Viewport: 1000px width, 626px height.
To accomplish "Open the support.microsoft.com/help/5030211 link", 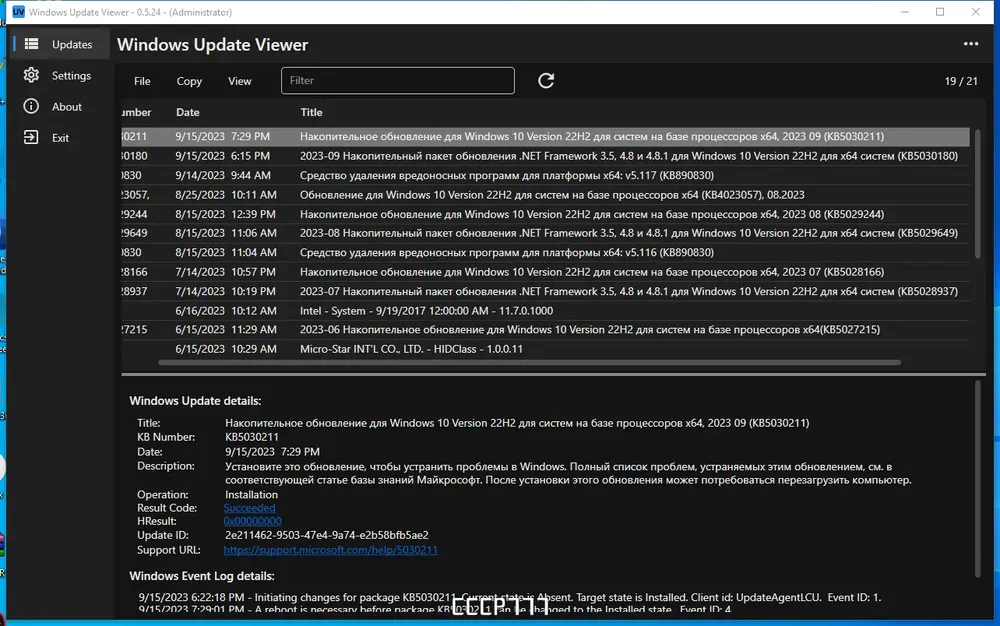I will point(330,550).
